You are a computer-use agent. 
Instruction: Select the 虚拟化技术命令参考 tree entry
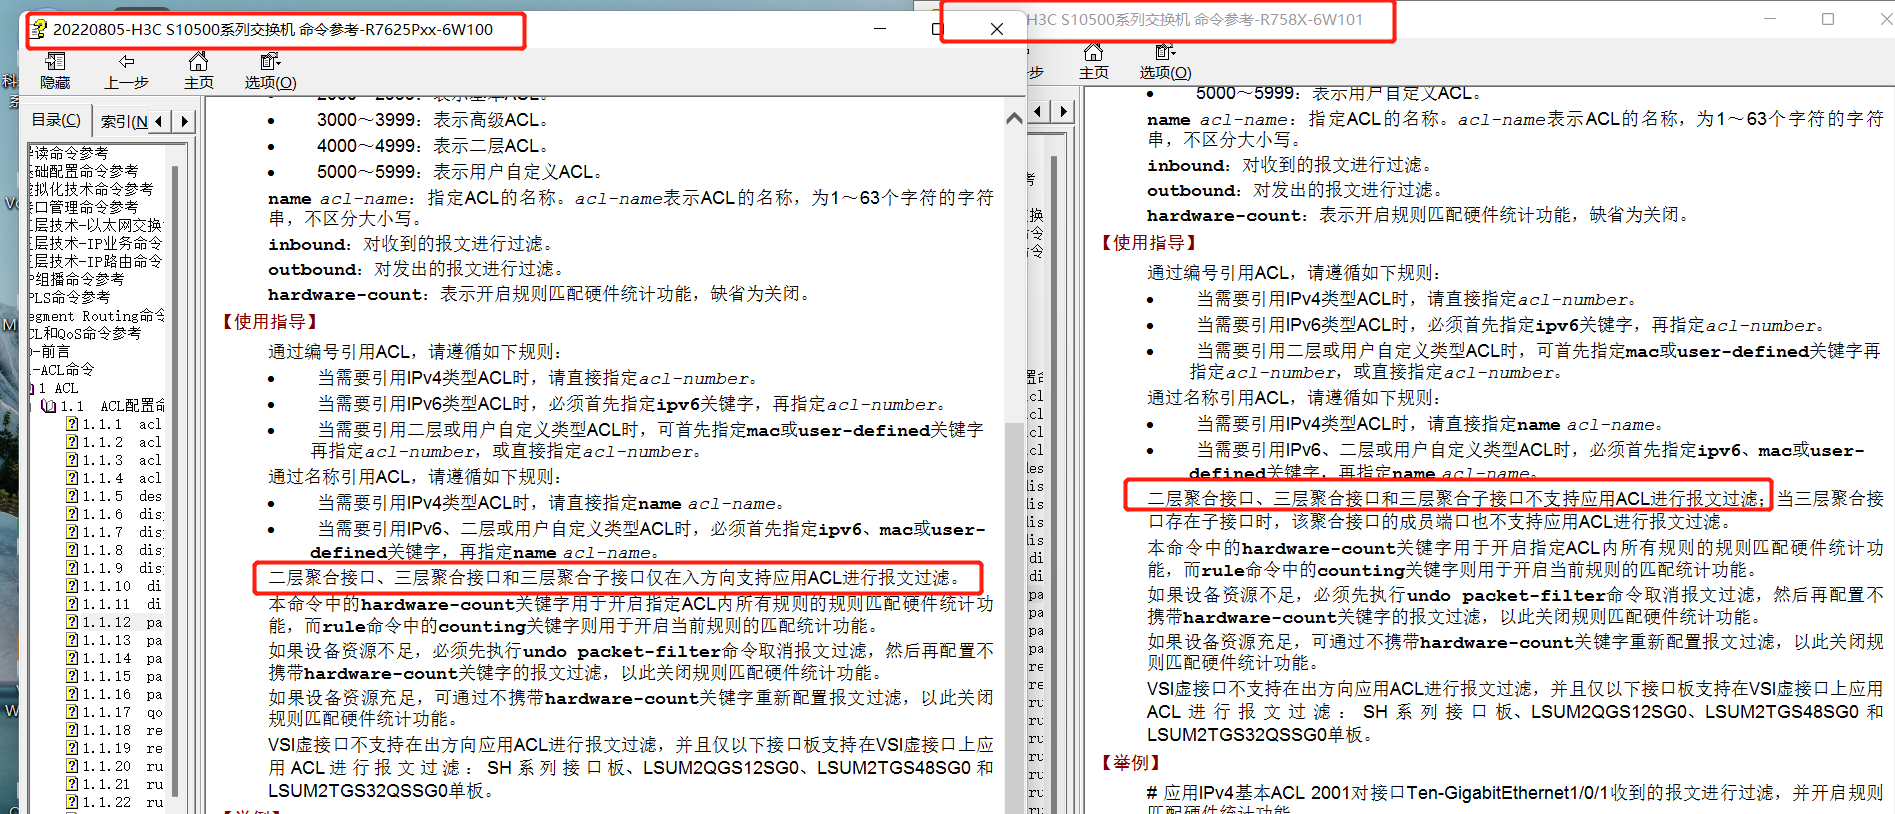point(92,189)
